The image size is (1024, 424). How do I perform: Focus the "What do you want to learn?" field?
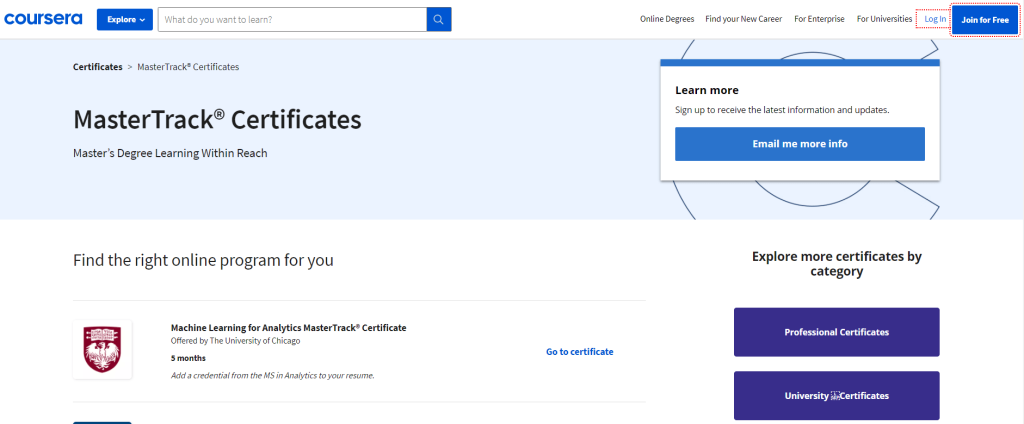click(293, 20)
